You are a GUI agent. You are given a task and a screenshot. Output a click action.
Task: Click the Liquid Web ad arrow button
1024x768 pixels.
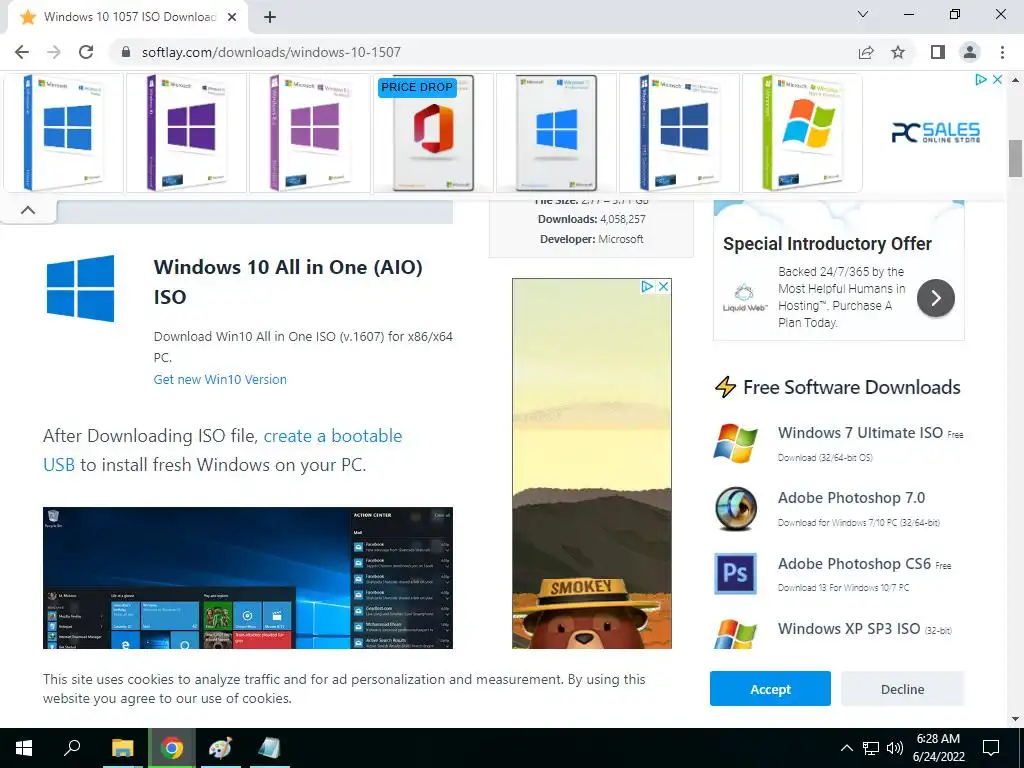pos(935,298)
